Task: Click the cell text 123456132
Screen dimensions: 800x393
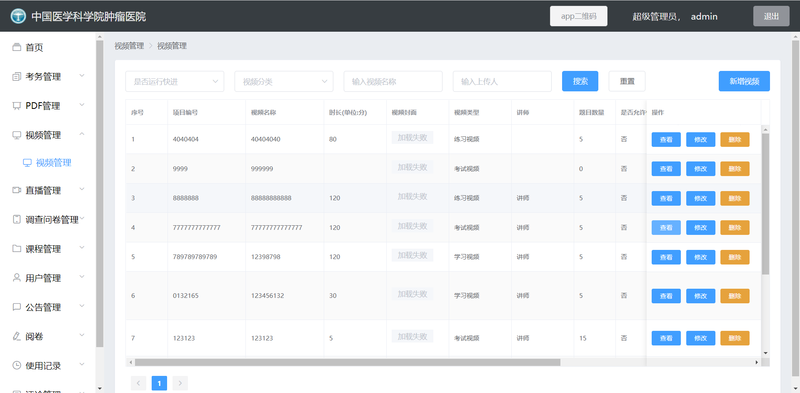Action: point(267,296)
